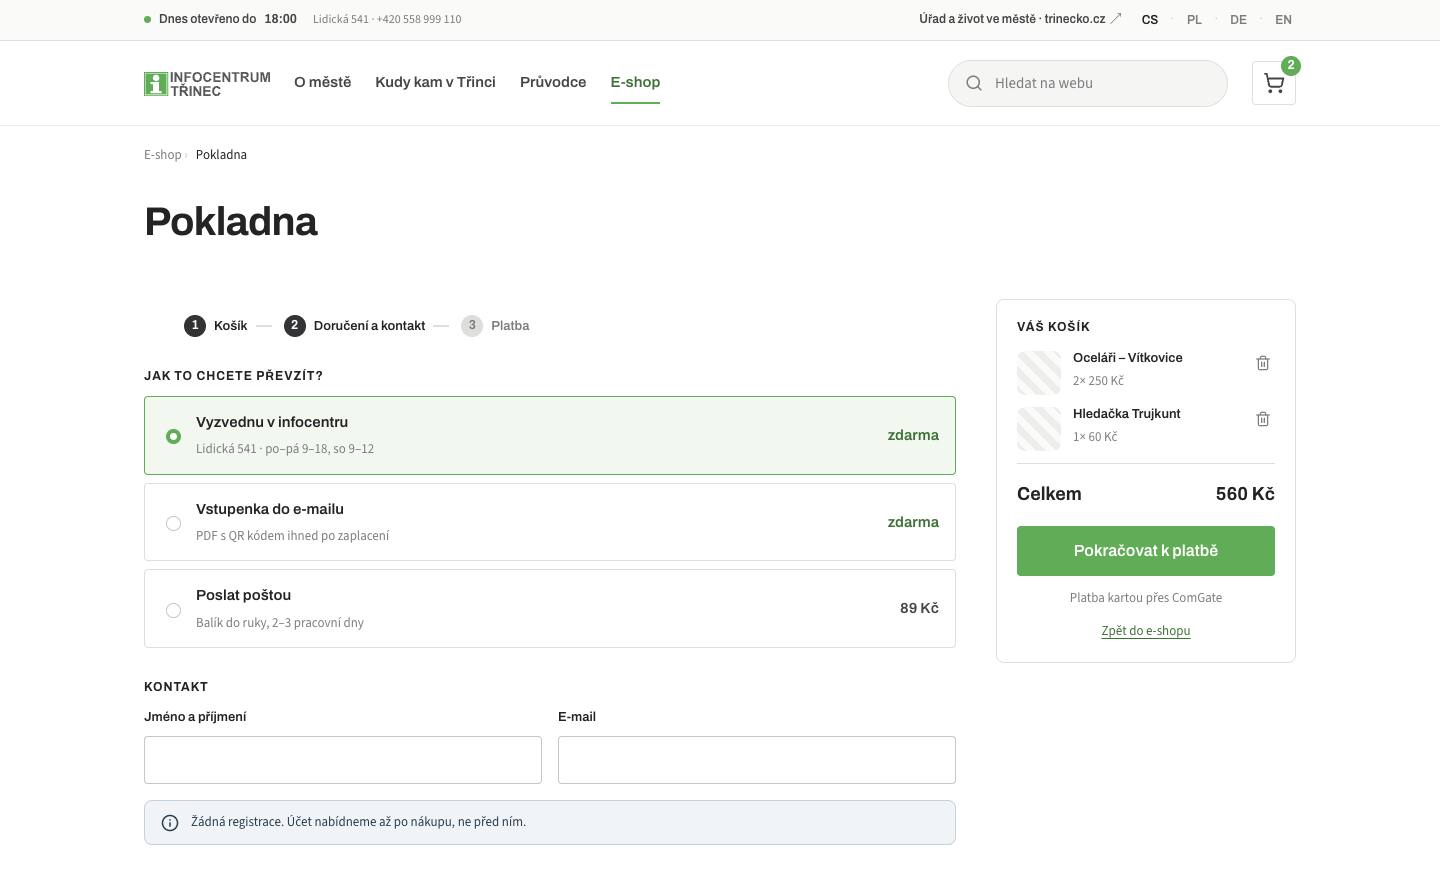Open Kudy kam v Třinci menu
Screen dimensions: 1440x880
[435, 82]
